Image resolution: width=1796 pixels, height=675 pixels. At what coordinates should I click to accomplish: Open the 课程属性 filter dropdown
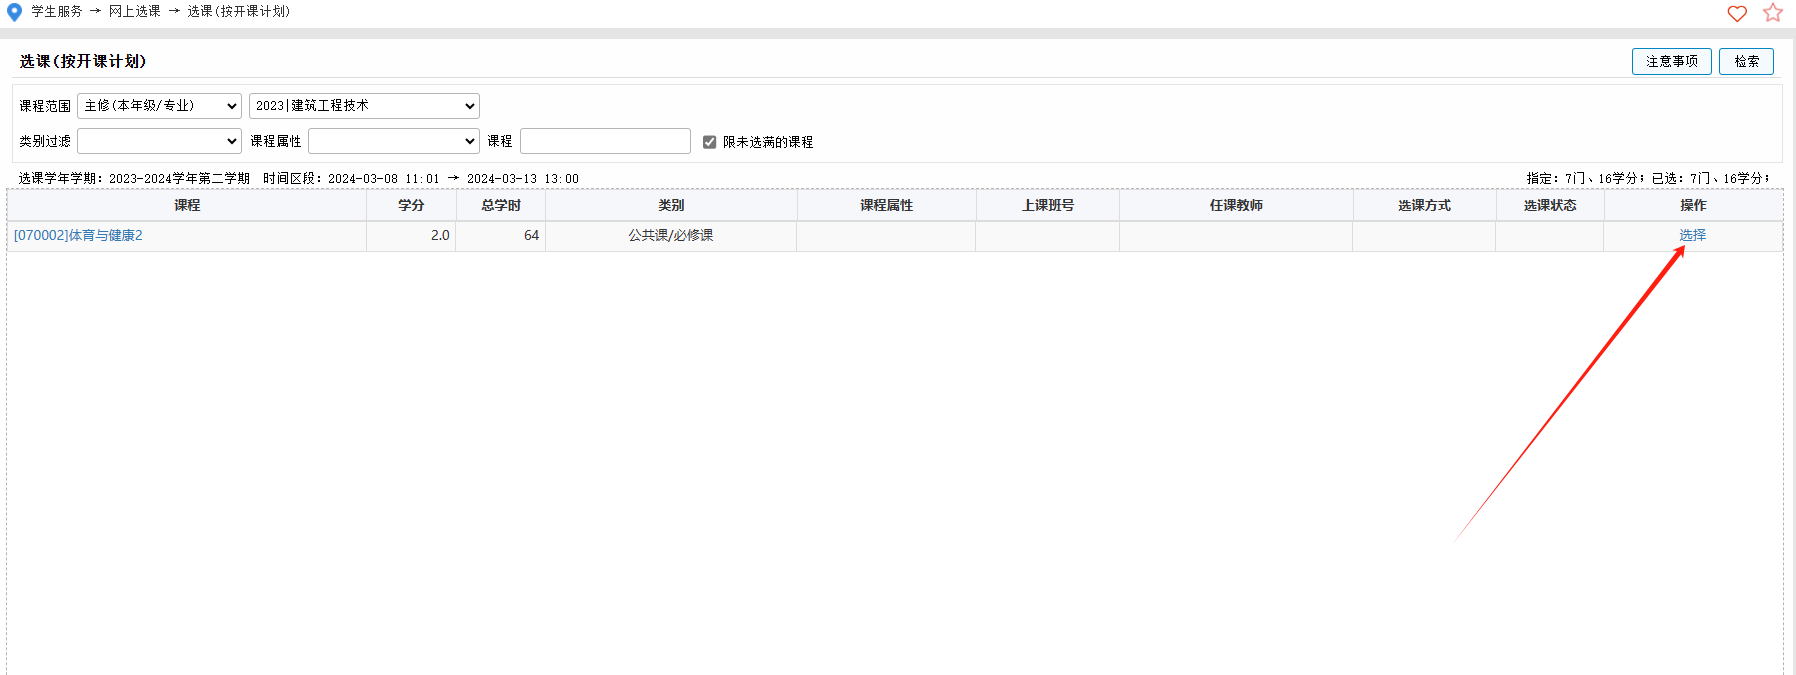click(393, 141)
